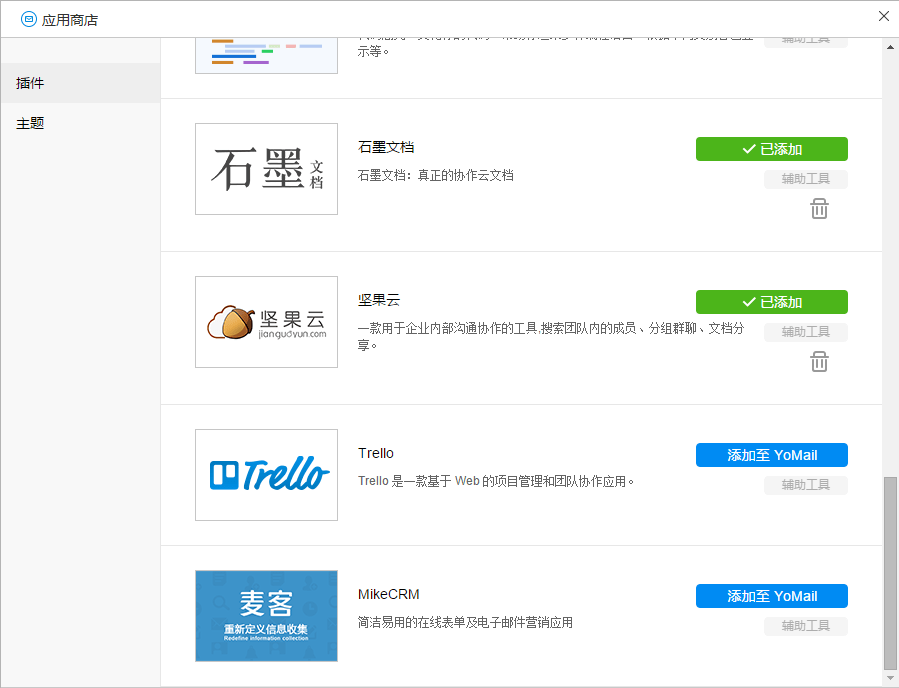Screen dimensions: 899x688
Task: Click the Trello logo thumbnail
Action: pyautogui.click(x=267, y=475)
